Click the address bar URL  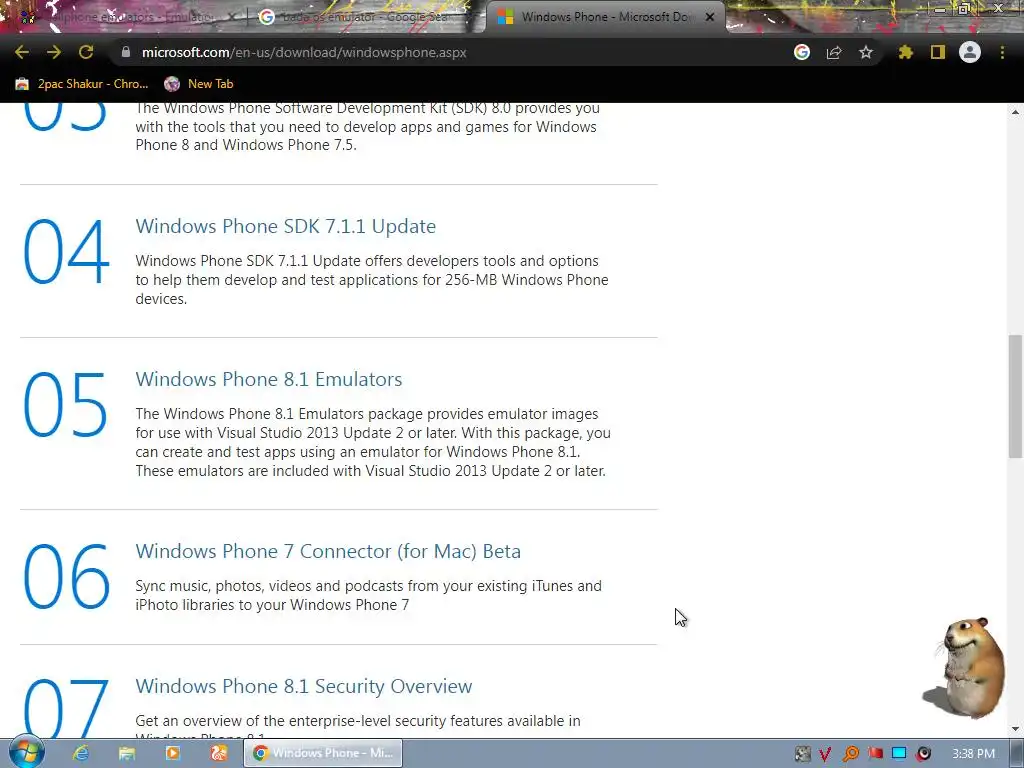pos(304,52)
